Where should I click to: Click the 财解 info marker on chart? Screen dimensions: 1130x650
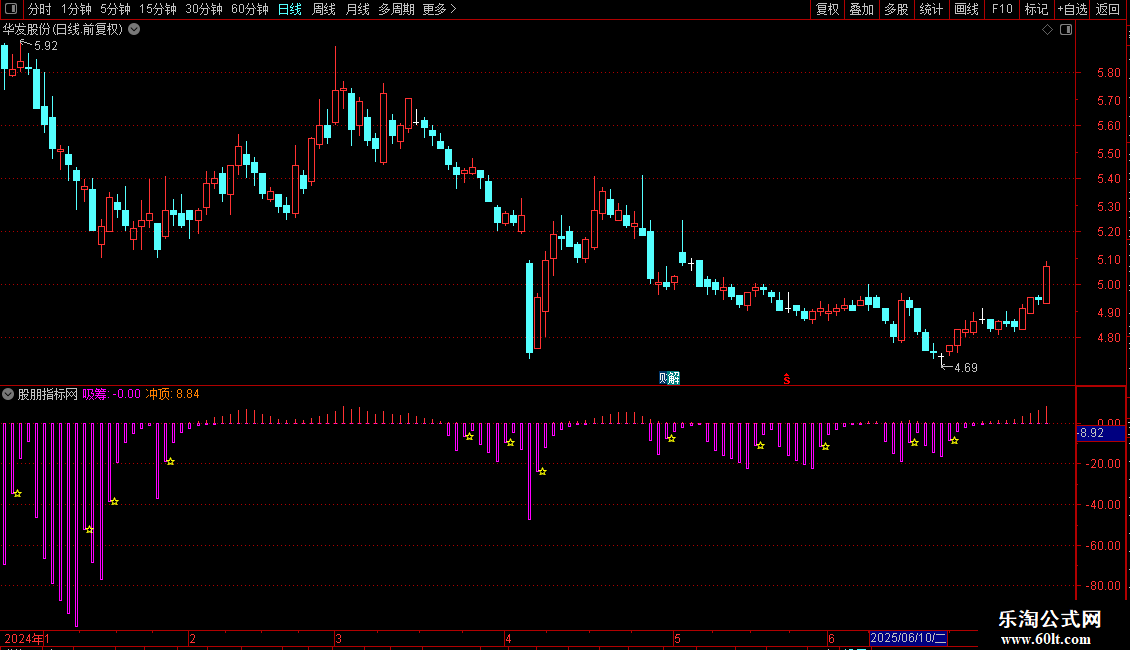669,378
